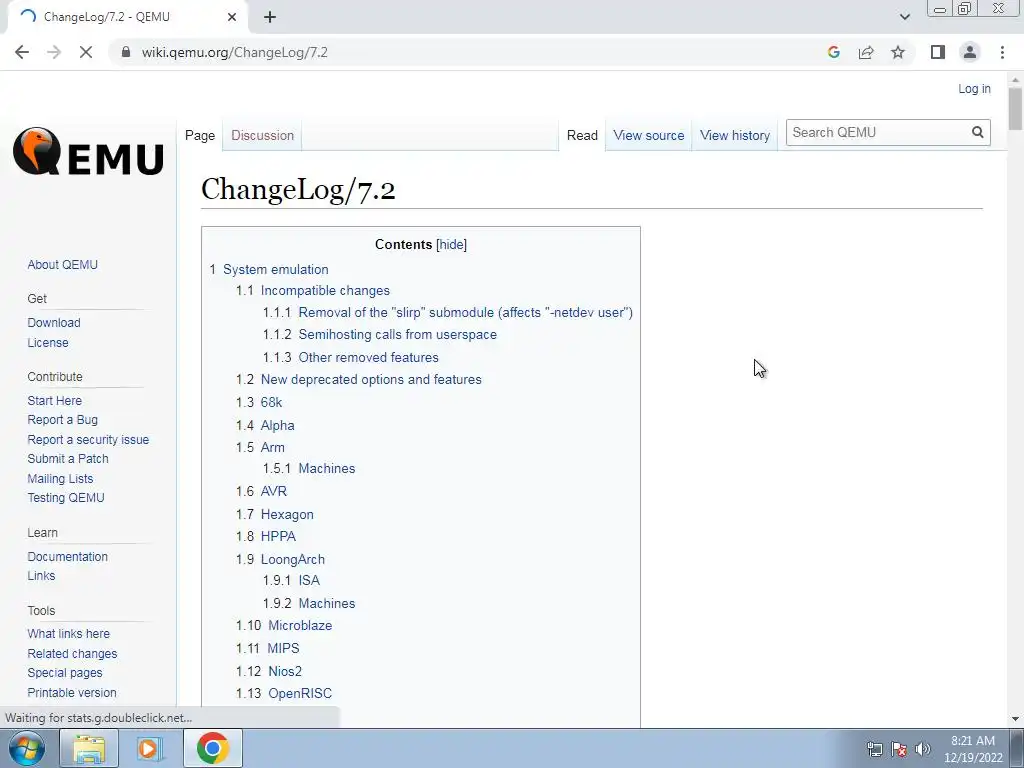Open Mailing Lists link
This screenshot has height=768, width=1024.
(60, 479)
